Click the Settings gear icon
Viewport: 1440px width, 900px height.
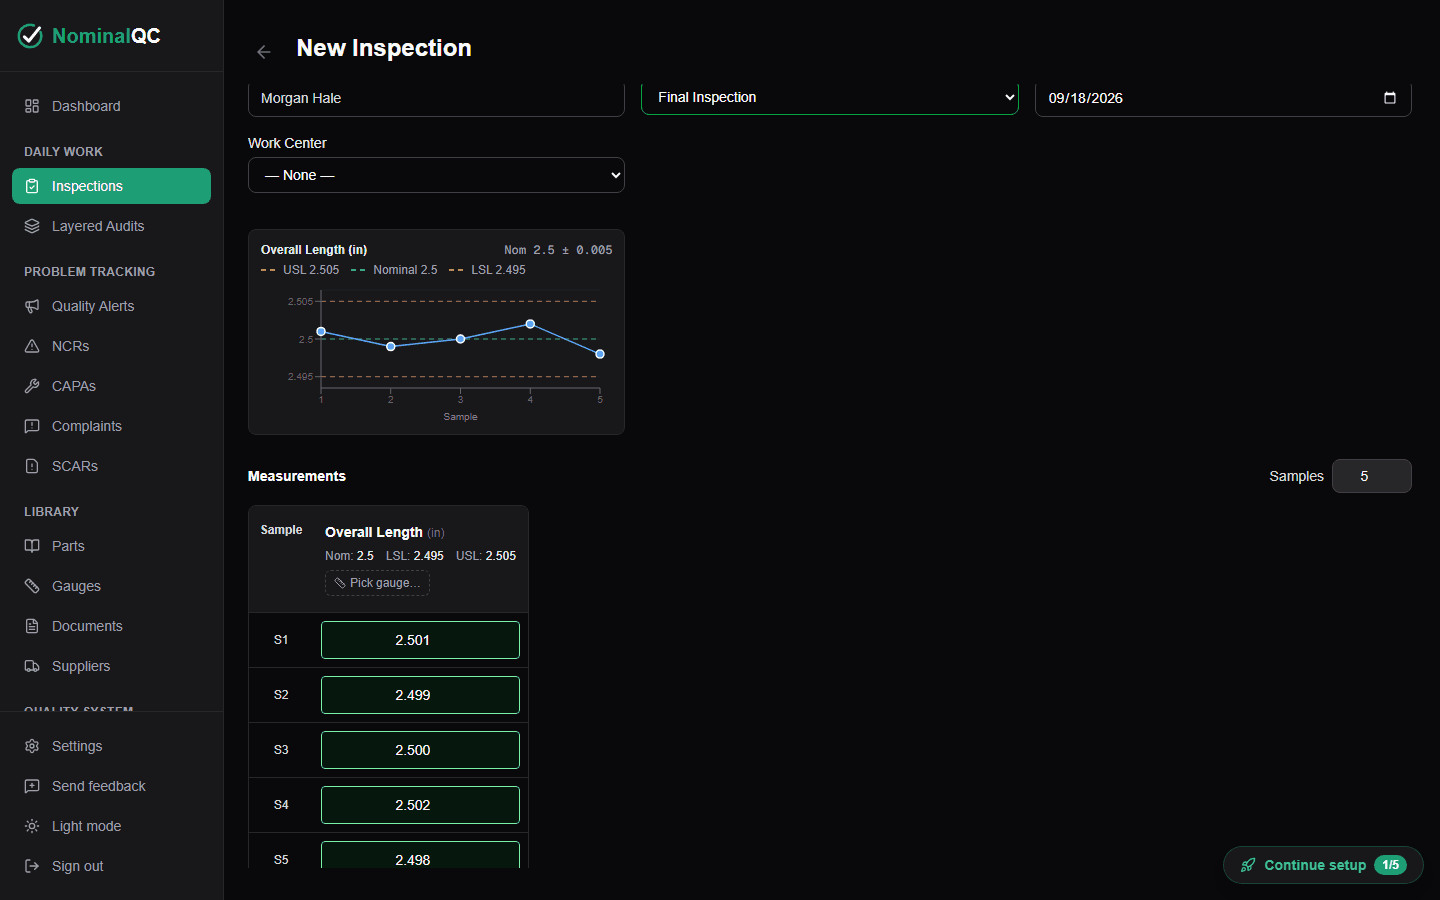click(32, 746)
